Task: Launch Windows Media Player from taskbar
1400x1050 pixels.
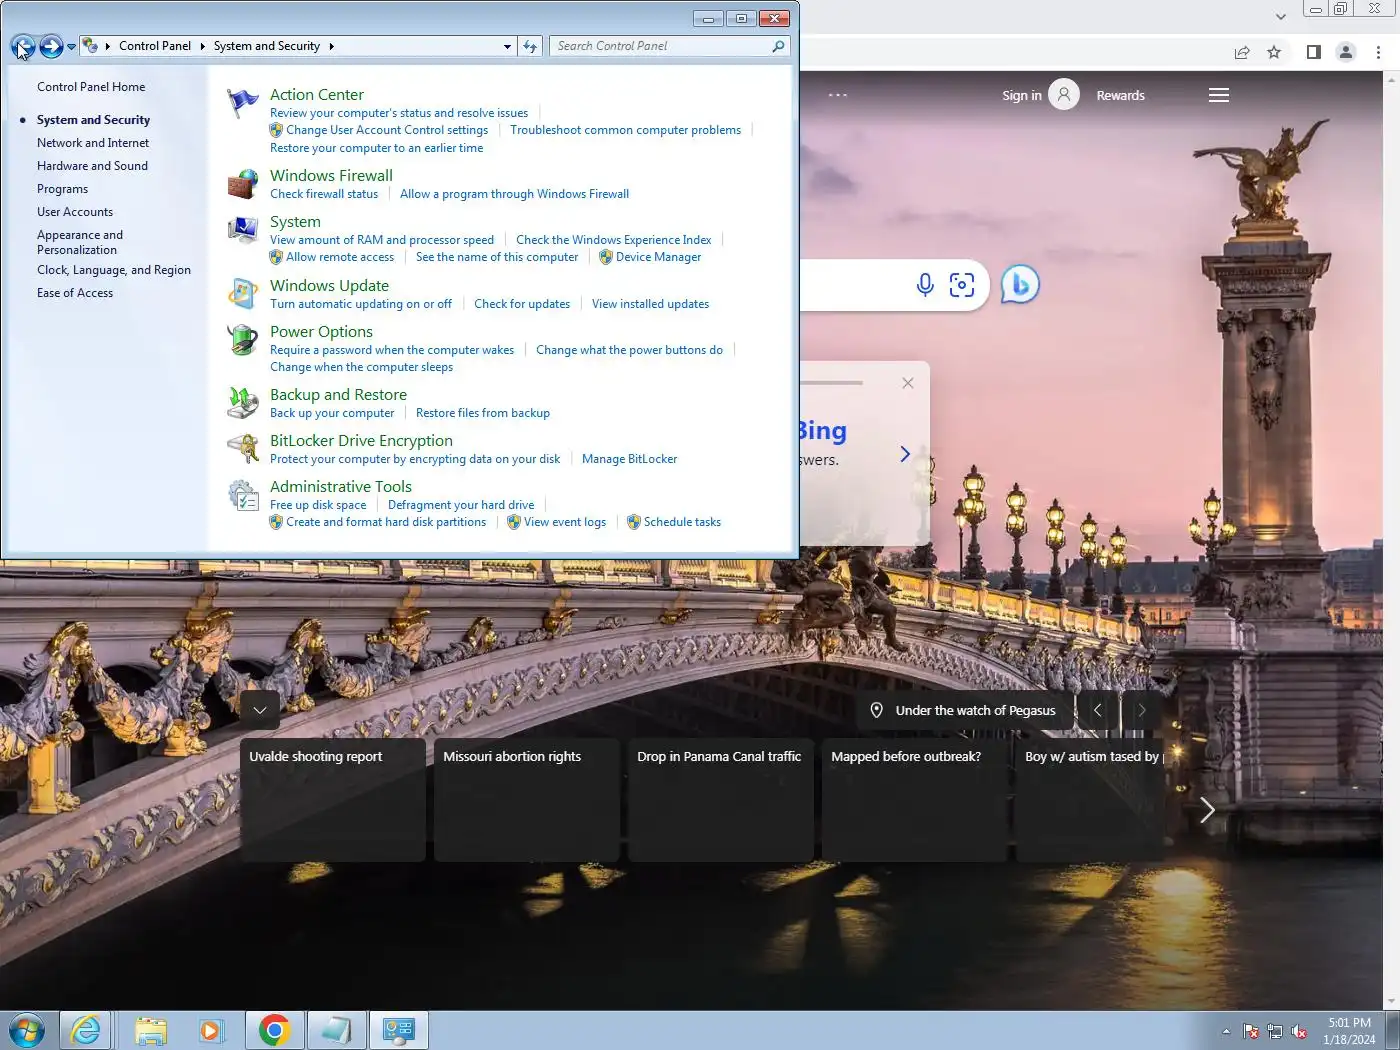Action: click(x=211, y=1030)
